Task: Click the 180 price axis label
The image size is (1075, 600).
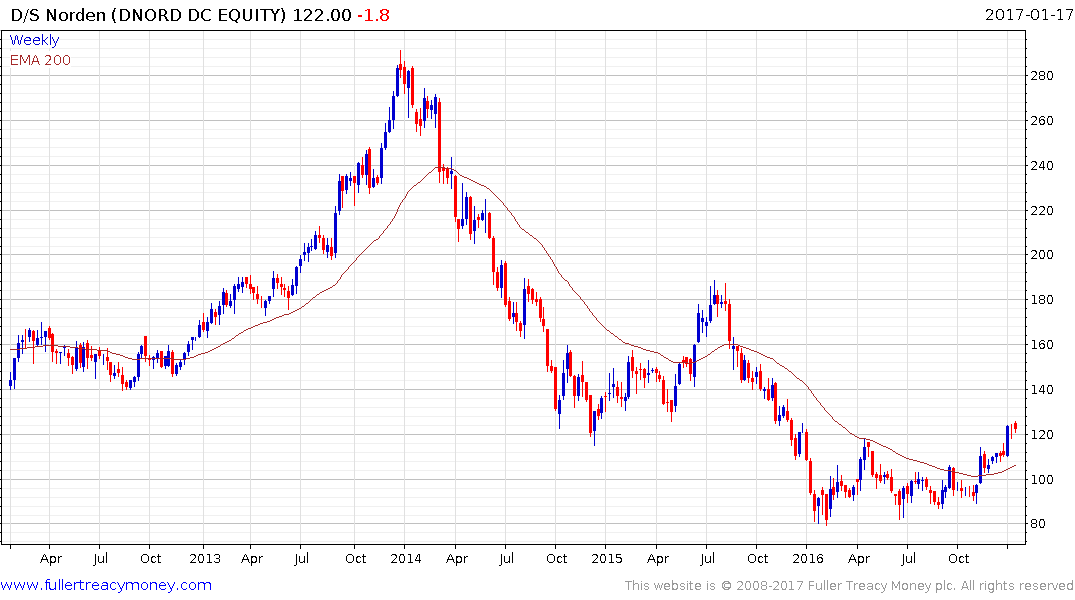Action: pos(1042,300)
